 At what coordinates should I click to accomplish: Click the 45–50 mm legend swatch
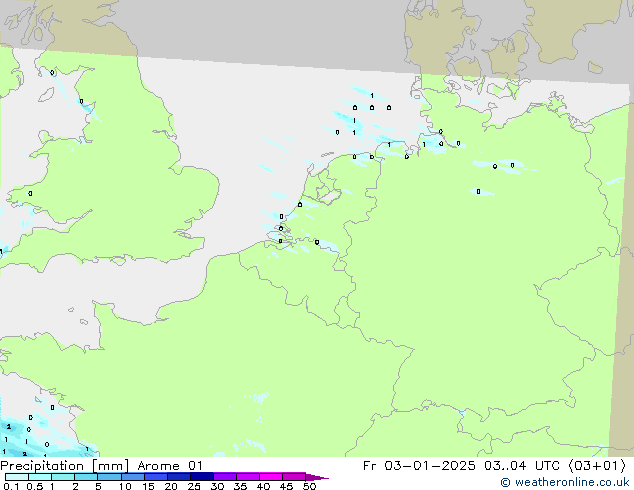[294, 477]
